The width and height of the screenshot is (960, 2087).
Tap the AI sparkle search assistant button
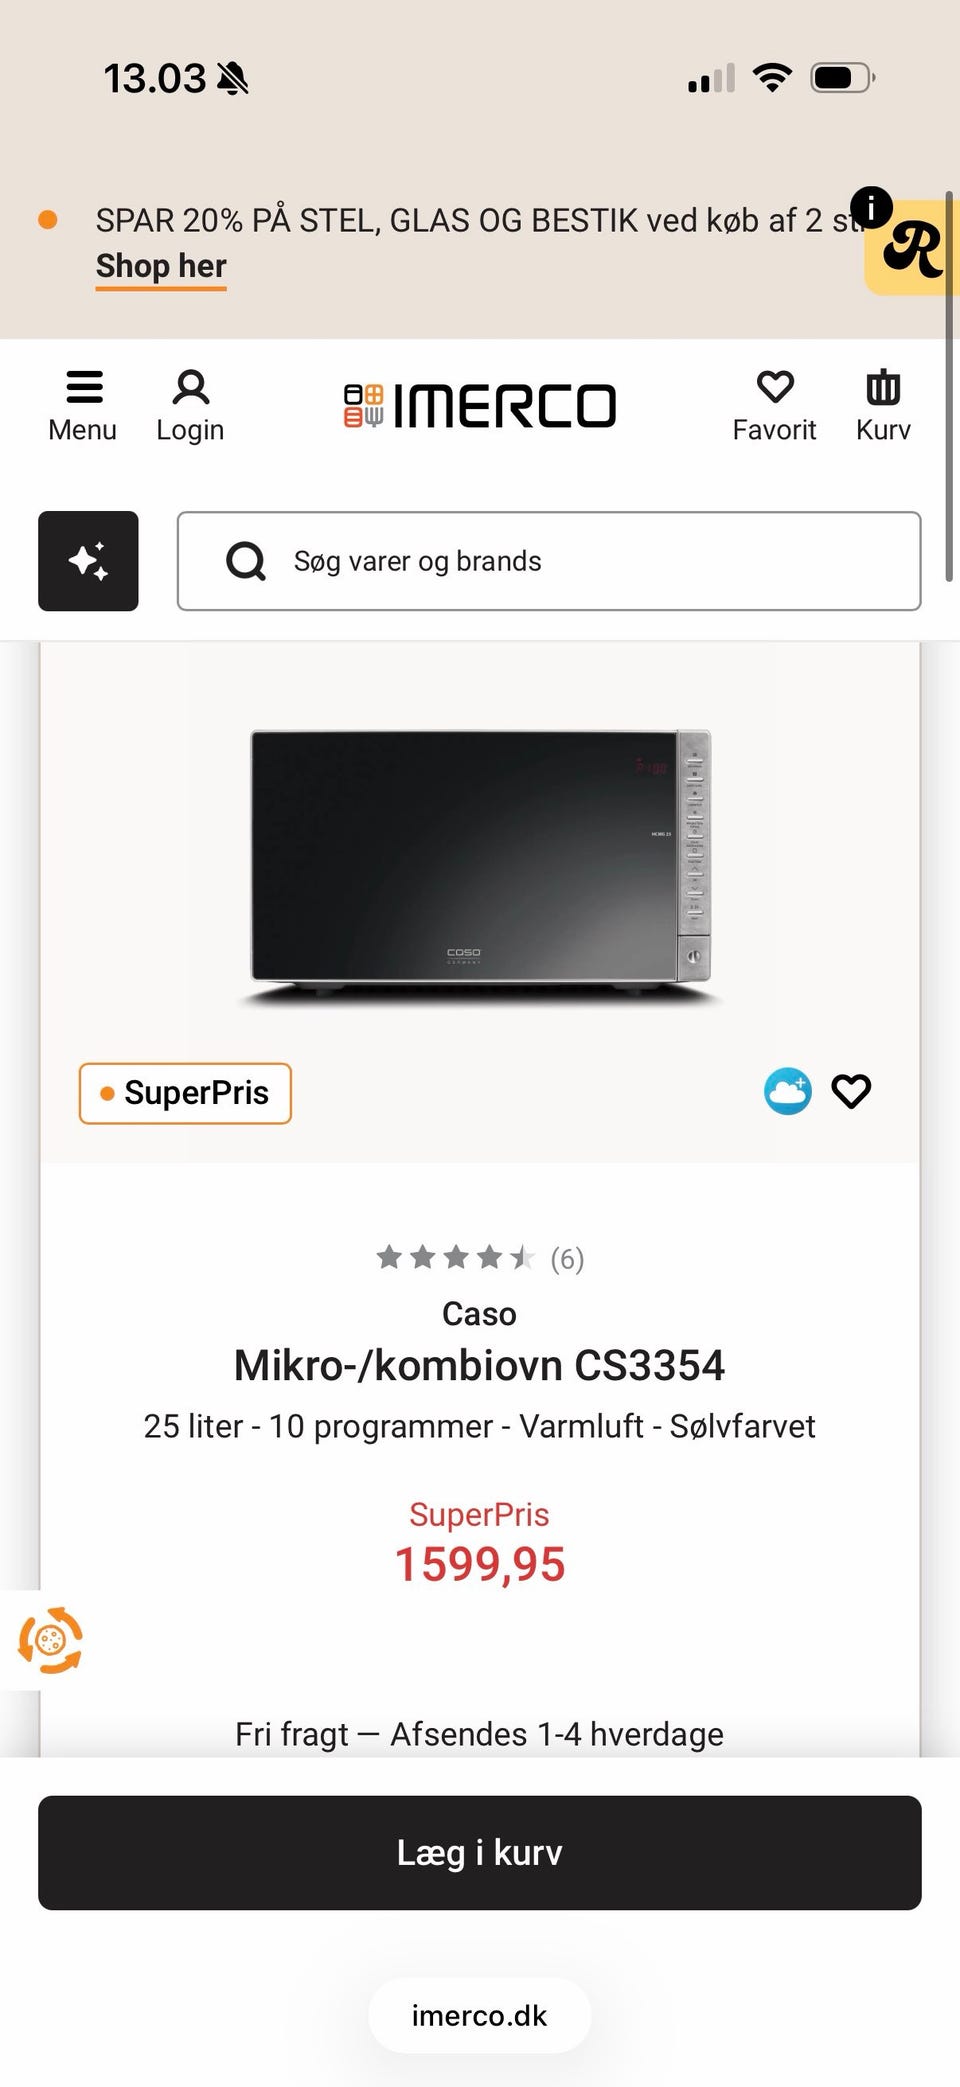pos(88,561)
